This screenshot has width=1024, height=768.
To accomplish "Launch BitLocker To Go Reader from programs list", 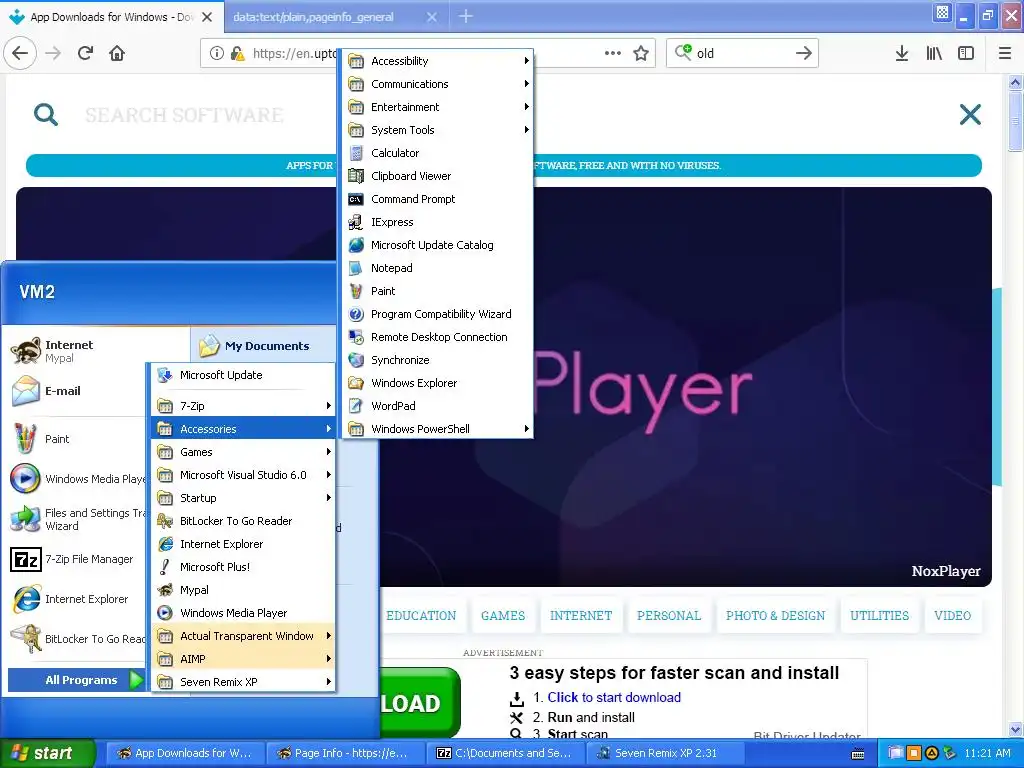I will coord(244,520).
